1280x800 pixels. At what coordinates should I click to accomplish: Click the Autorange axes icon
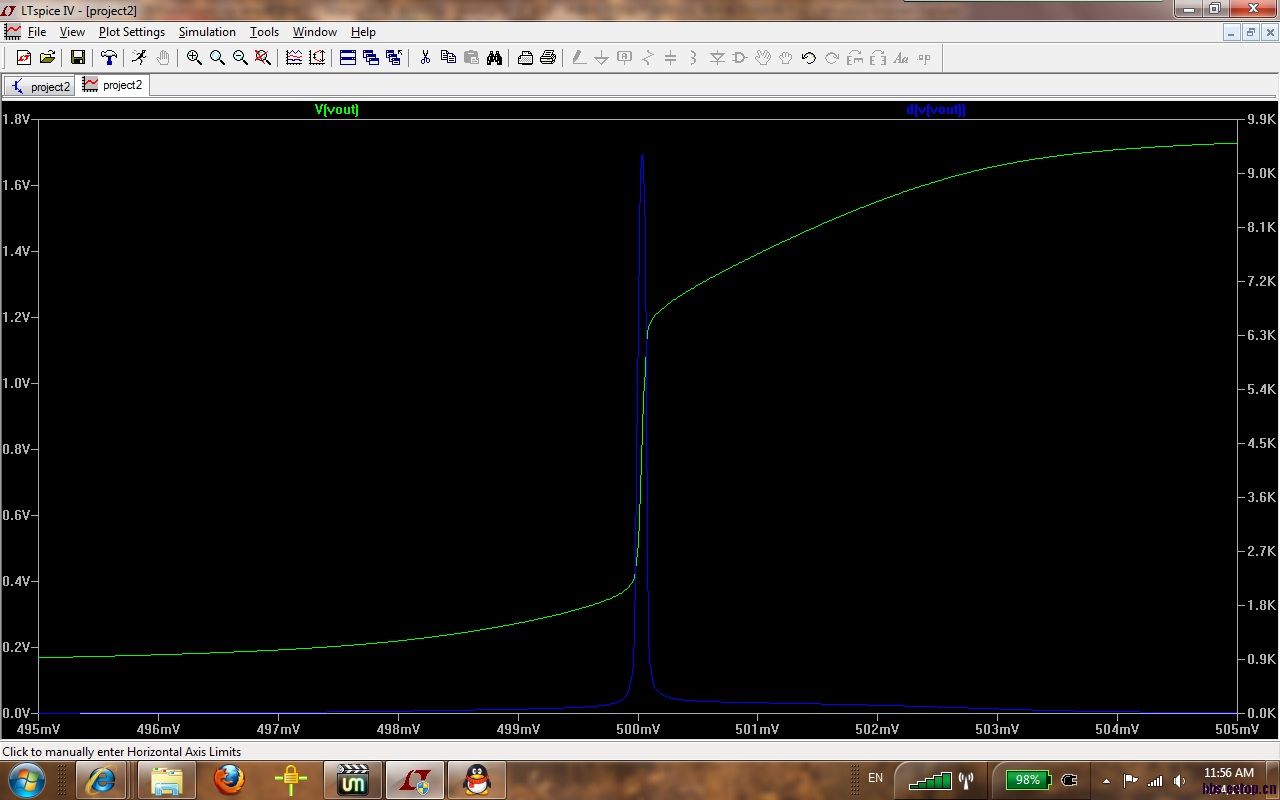point(317,58)
